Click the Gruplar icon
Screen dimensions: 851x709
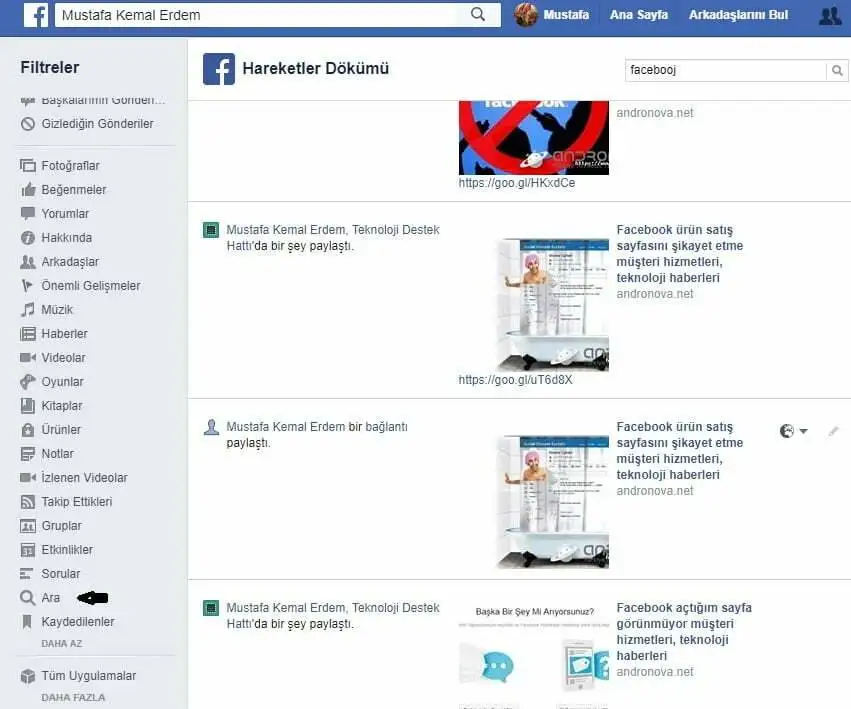28,526
